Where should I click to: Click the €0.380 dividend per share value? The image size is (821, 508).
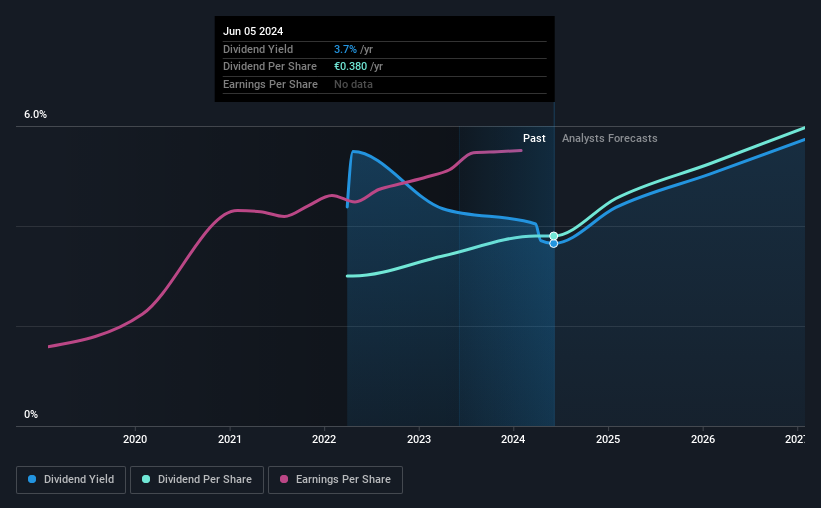coord(350,67)
